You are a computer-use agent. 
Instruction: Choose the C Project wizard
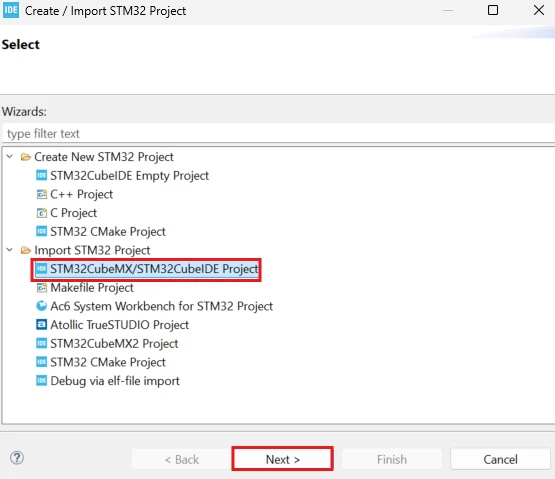point(73,213)
